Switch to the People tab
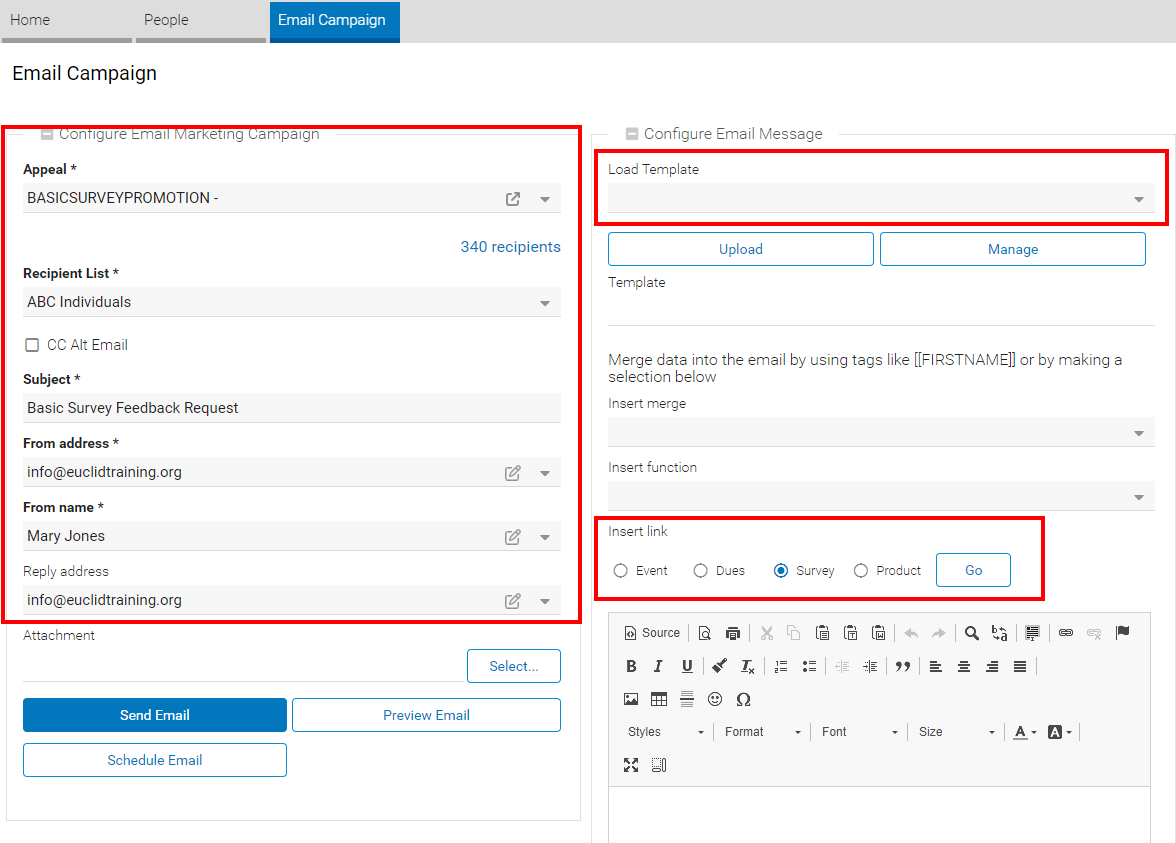This screenshot has height=843, width=1176. point(201,21)
